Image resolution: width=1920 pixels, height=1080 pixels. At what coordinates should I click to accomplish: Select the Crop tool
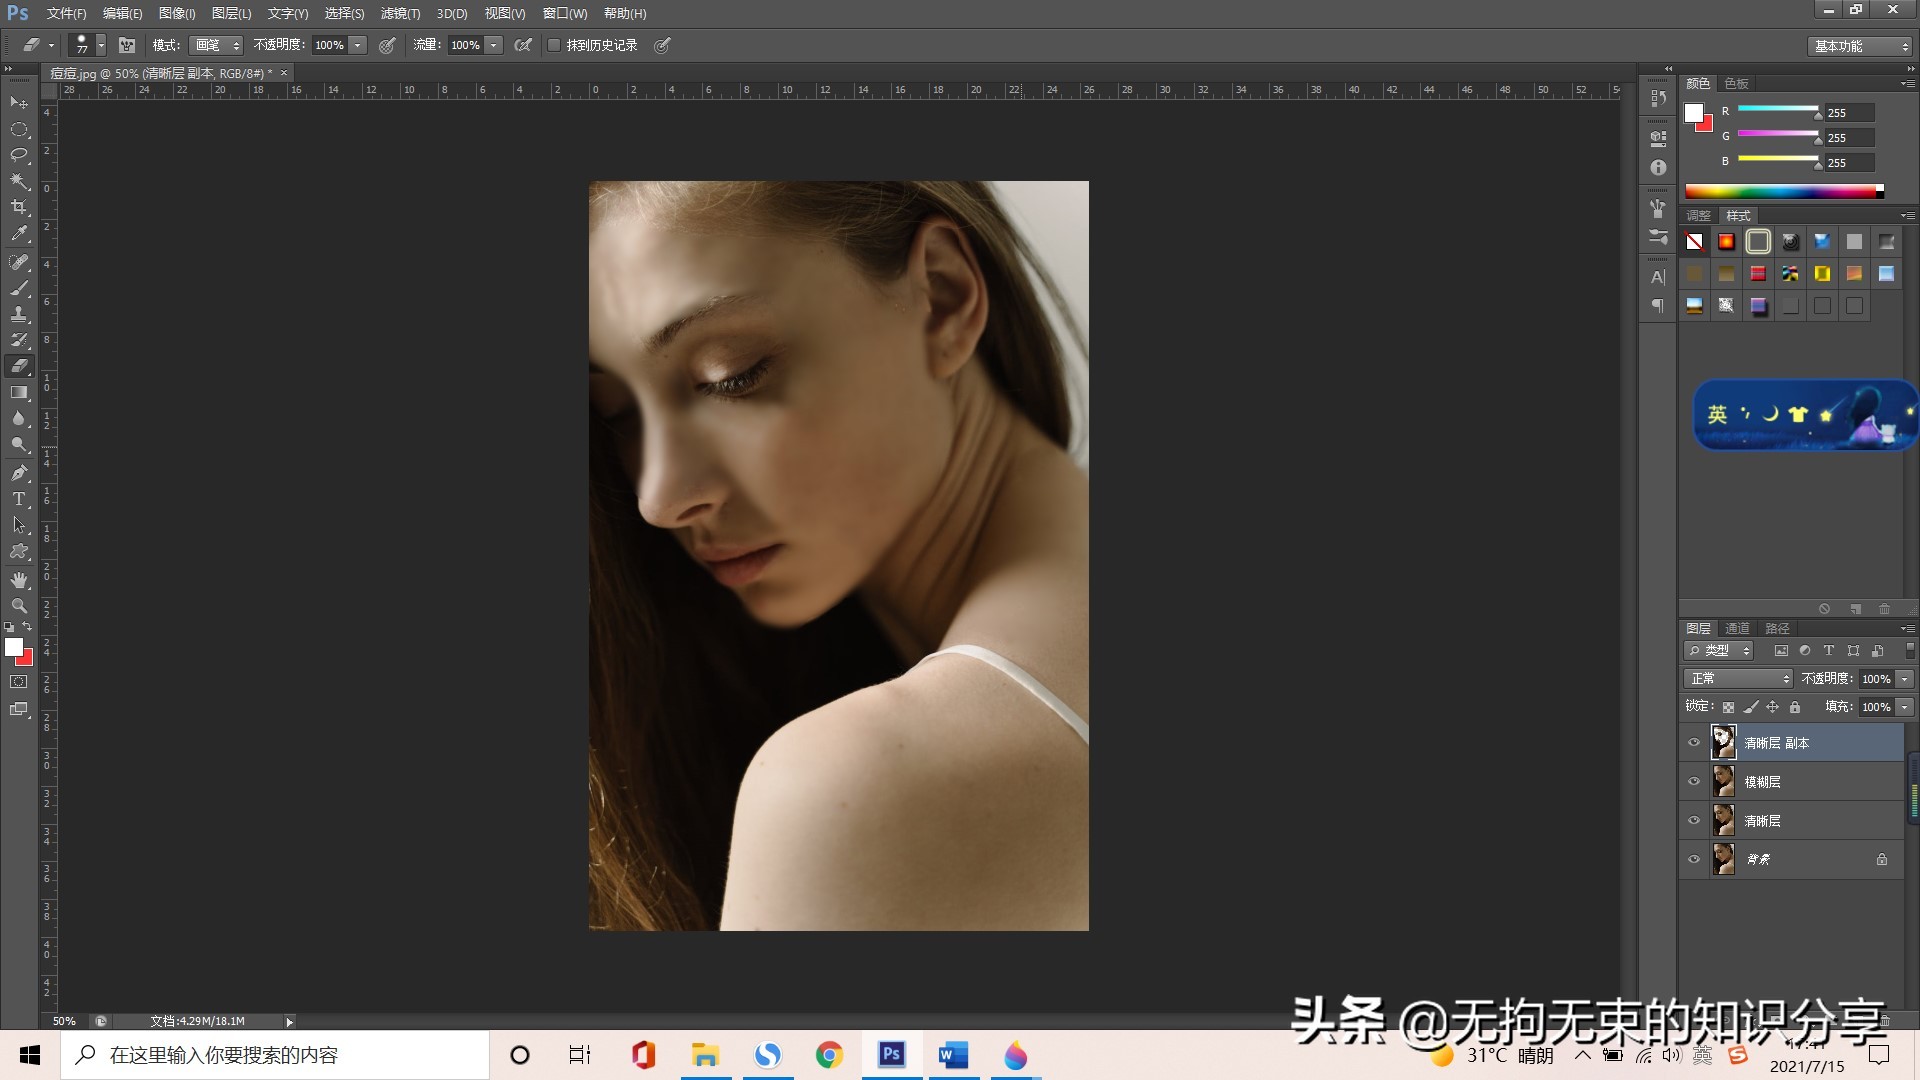tap(19, 207)
